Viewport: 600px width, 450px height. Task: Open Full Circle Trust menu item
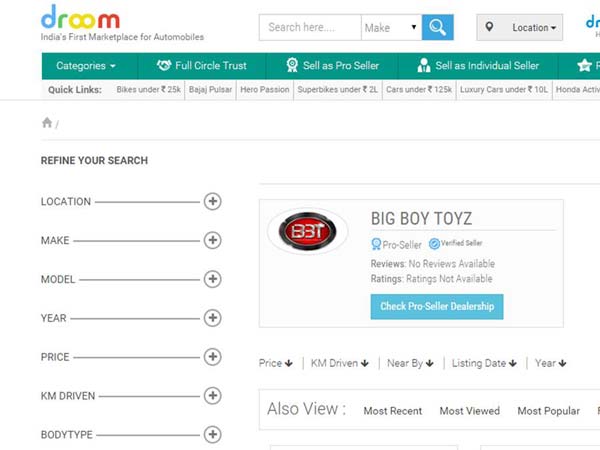(x=202, y=66)
